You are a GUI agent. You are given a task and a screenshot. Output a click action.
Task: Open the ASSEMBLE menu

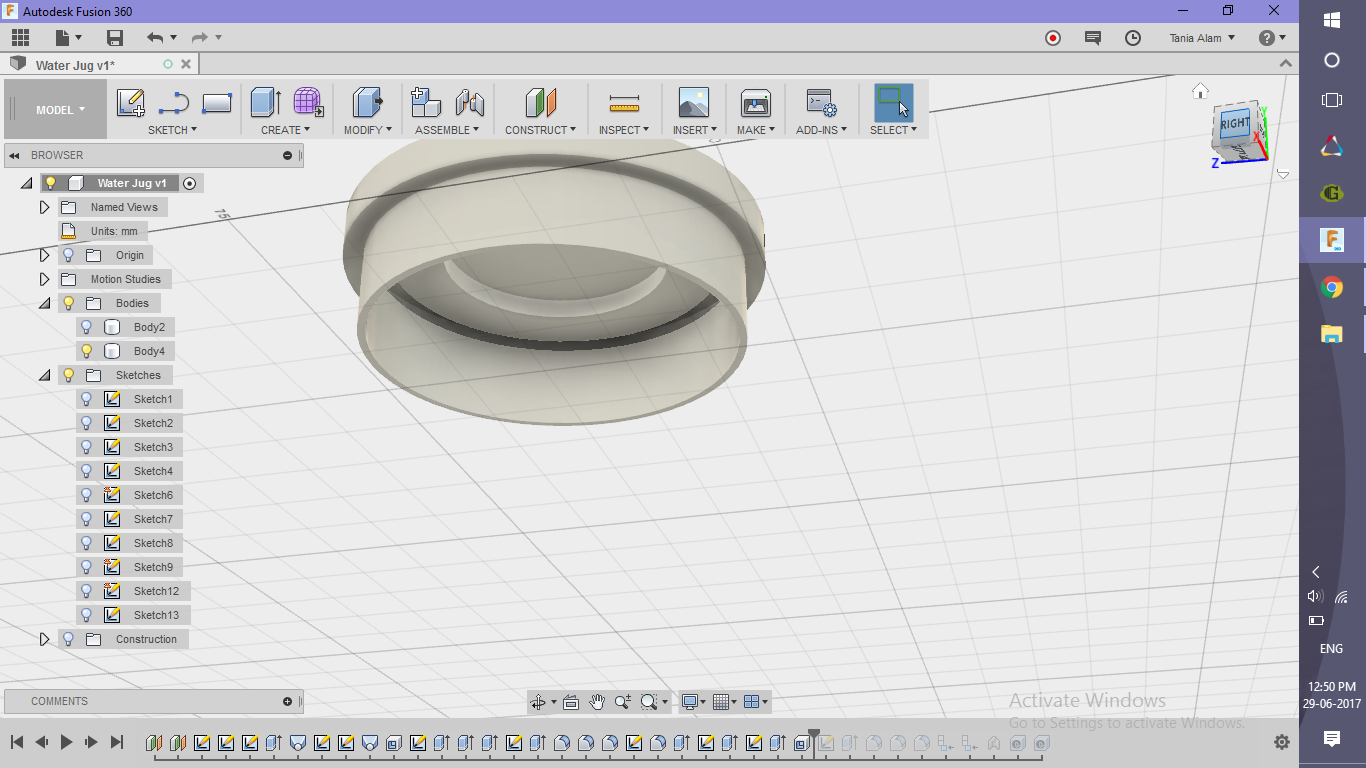(x=447, y=130)
